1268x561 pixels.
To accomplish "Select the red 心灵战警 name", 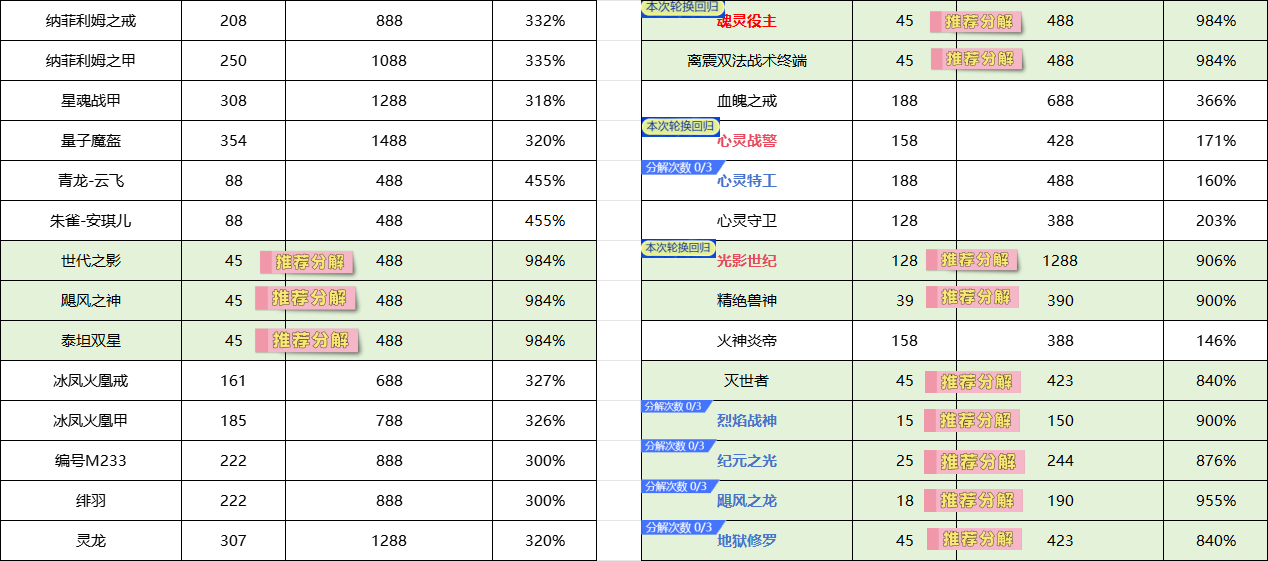I will pos(747,141).
